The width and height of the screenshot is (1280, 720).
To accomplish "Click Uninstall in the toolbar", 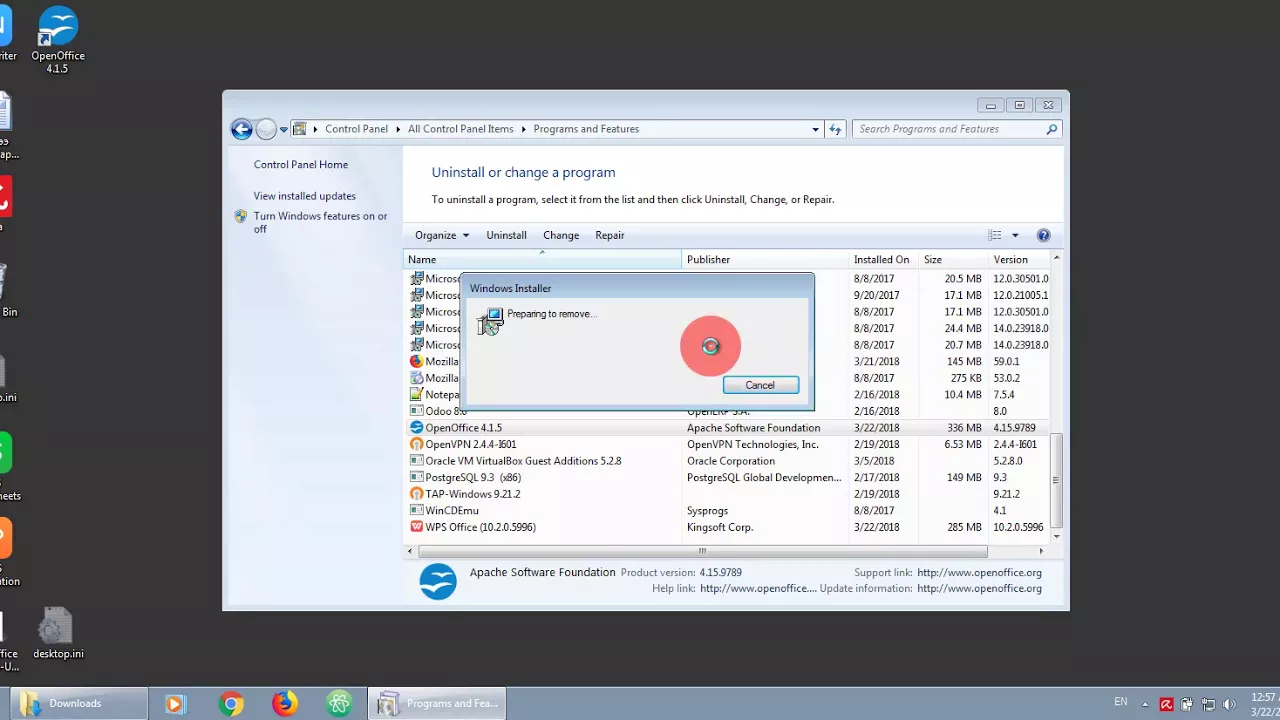I will (x=506, y=235).
